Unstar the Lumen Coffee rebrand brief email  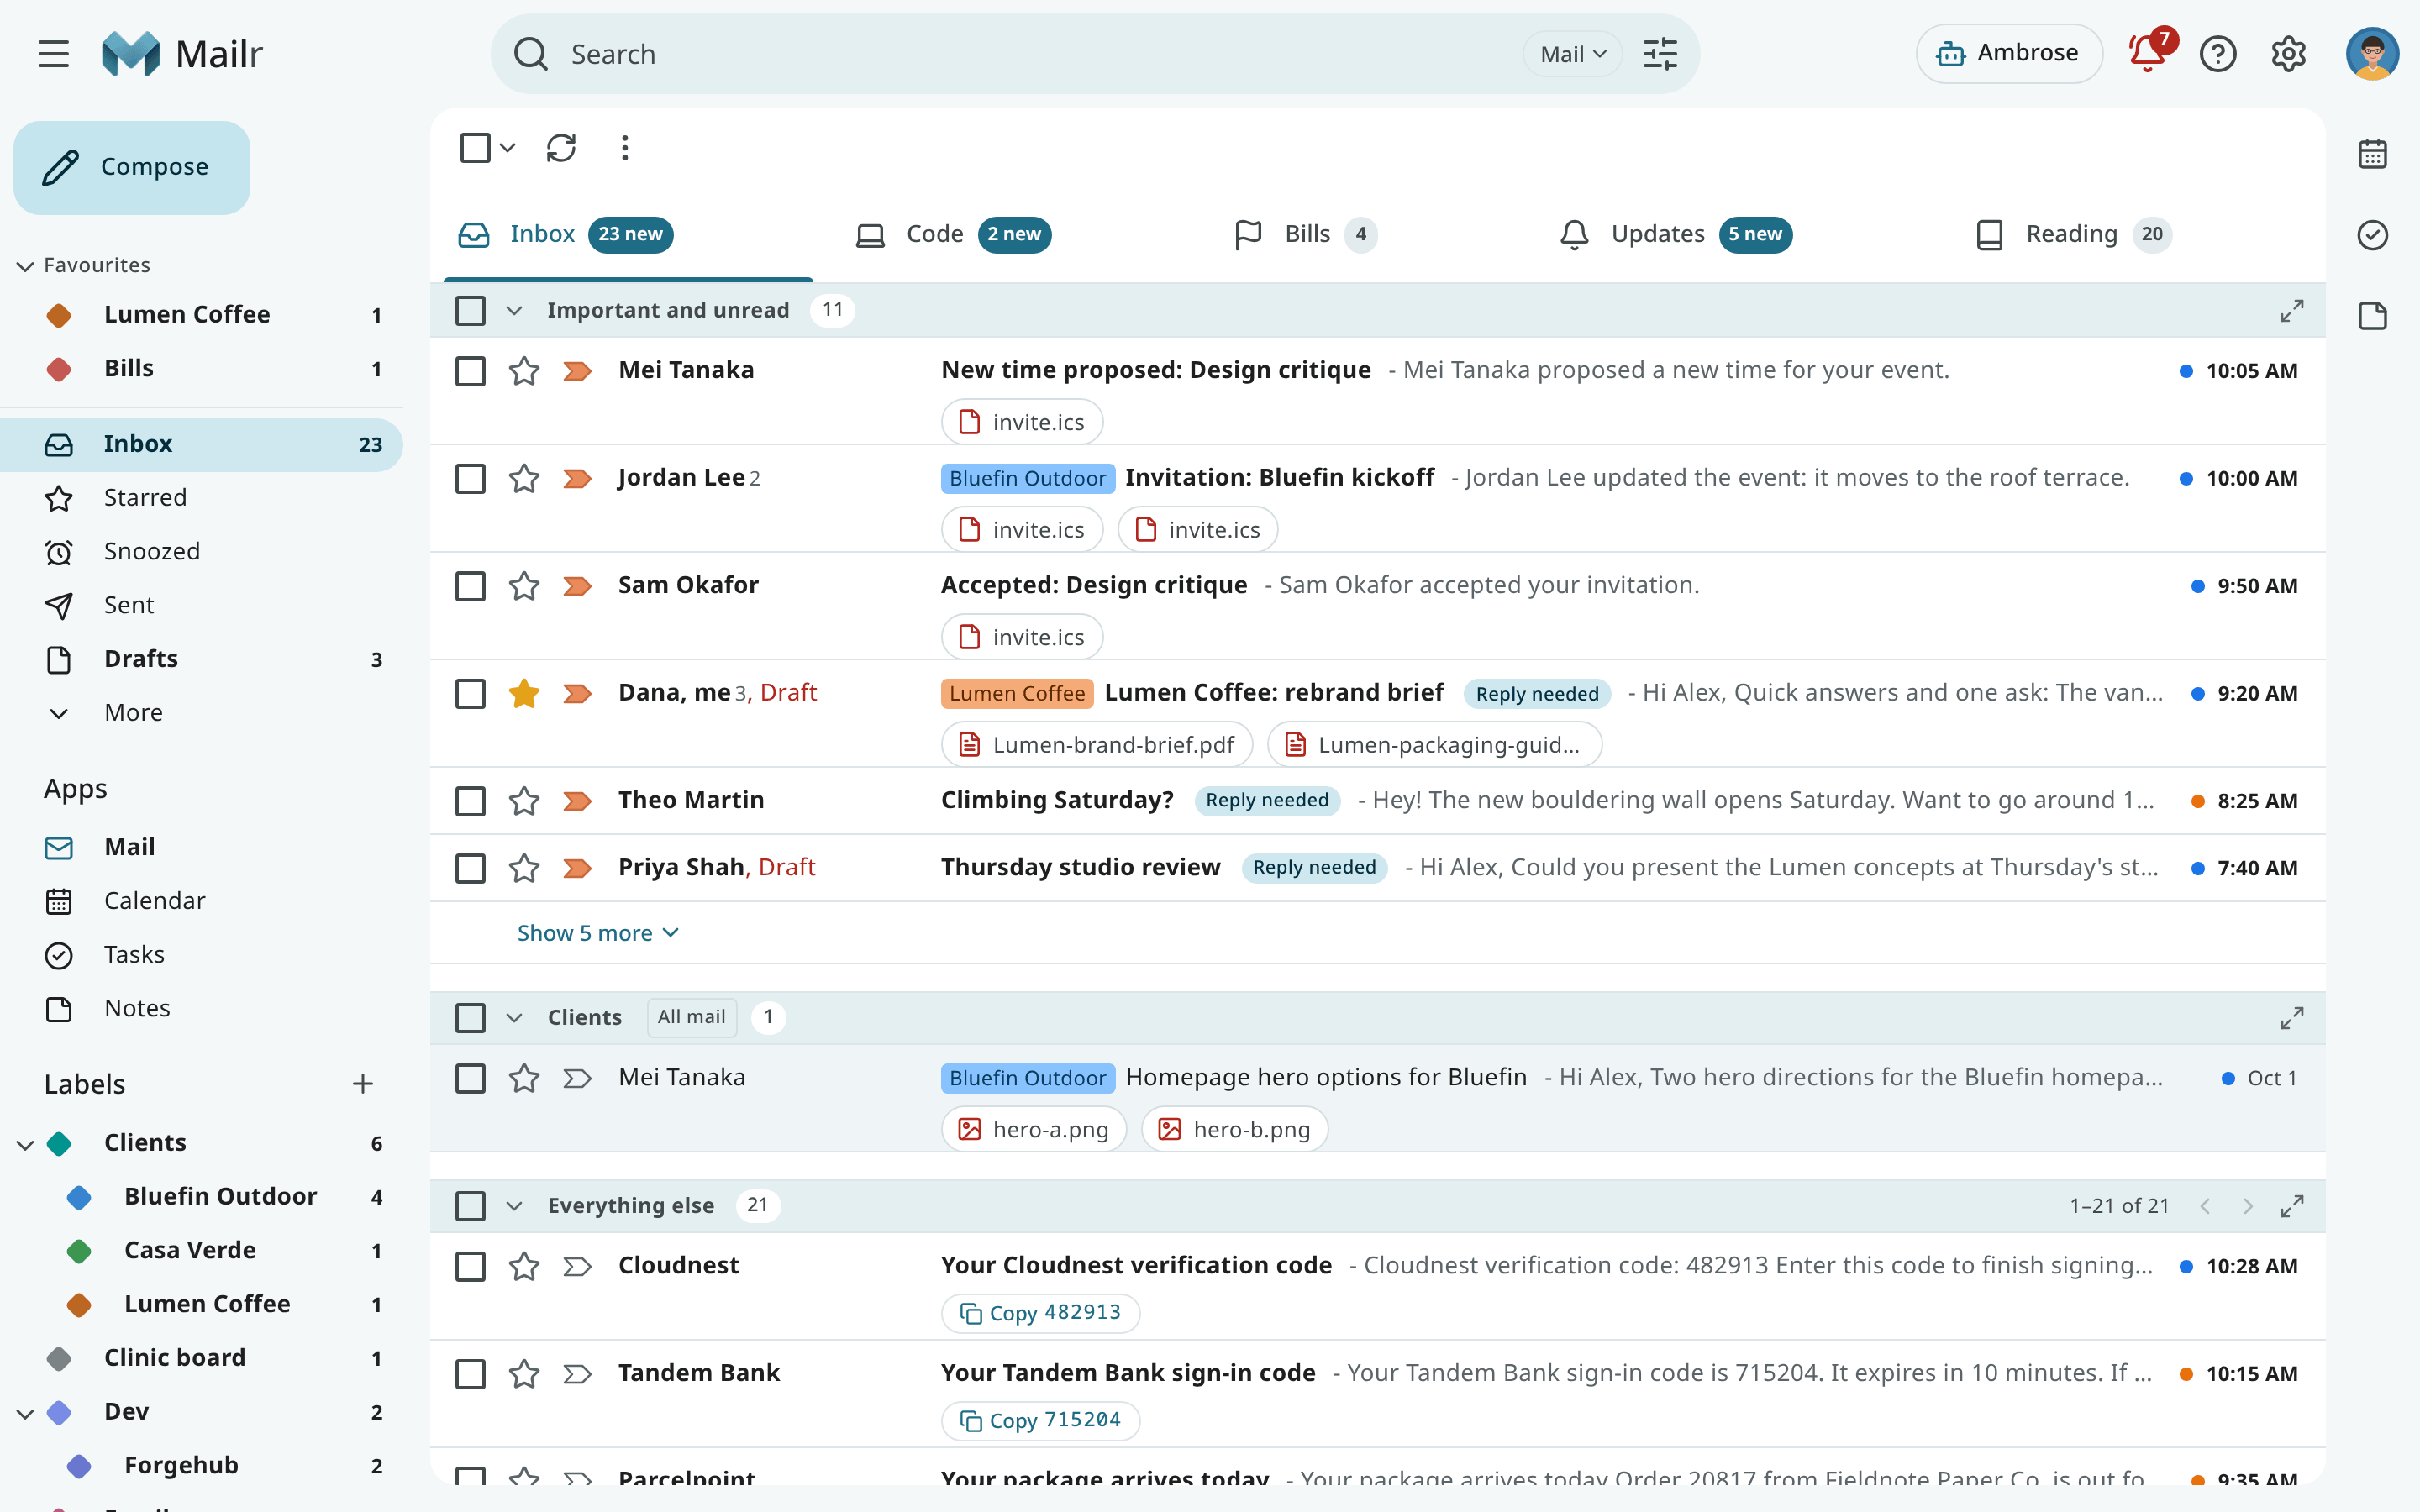(x=524, y=693)
